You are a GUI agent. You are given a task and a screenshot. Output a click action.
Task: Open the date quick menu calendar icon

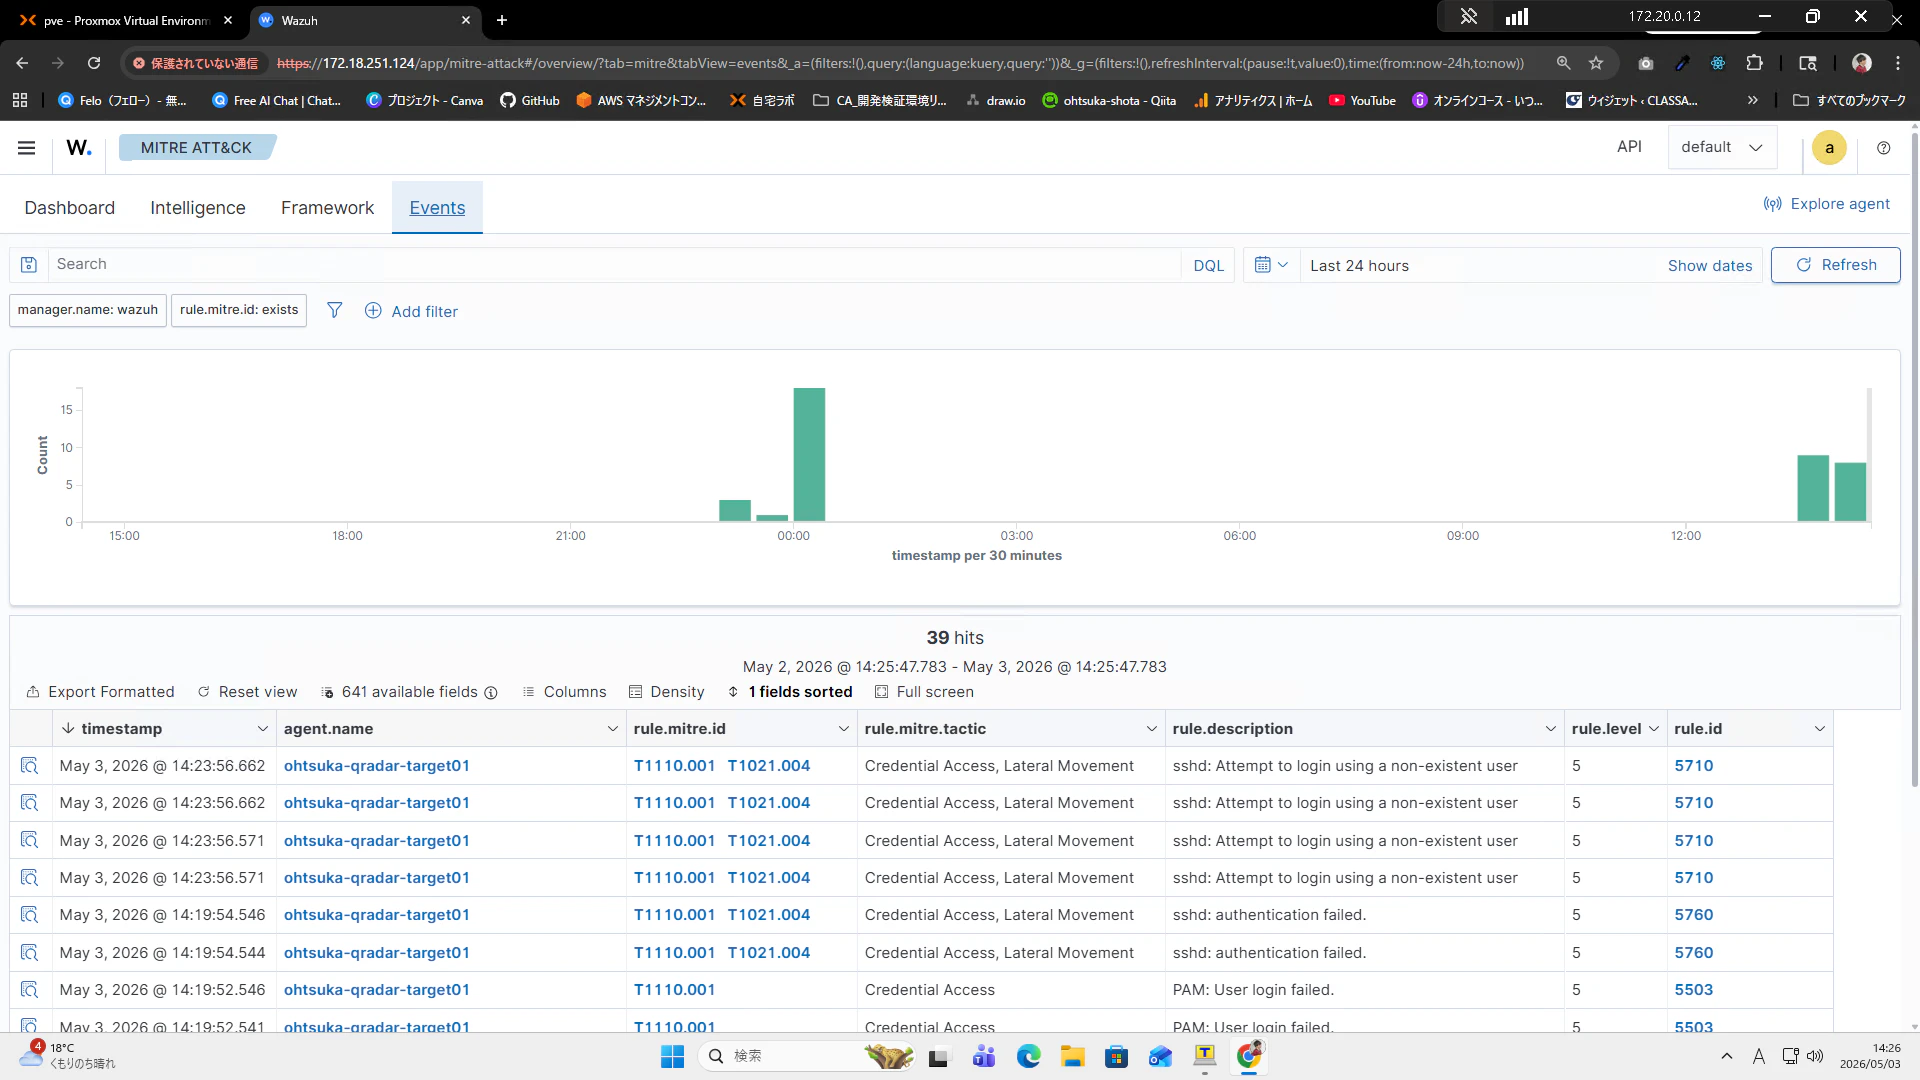[1271, 265]
